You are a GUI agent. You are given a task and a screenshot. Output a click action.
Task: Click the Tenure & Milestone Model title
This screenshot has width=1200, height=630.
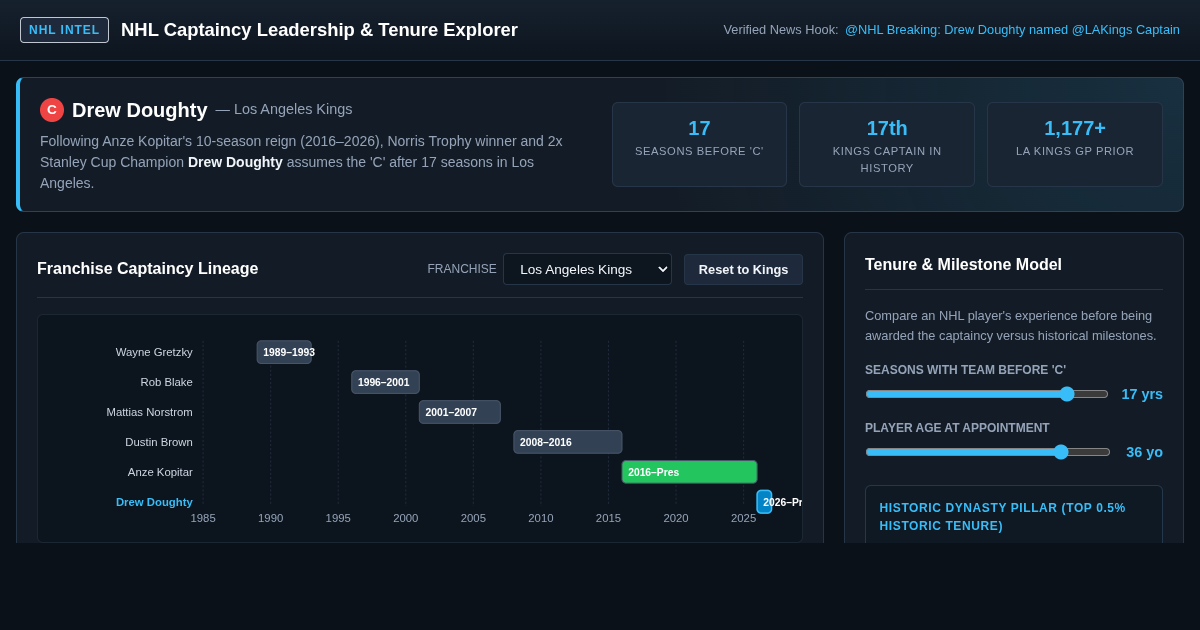[x=963, y=265]
